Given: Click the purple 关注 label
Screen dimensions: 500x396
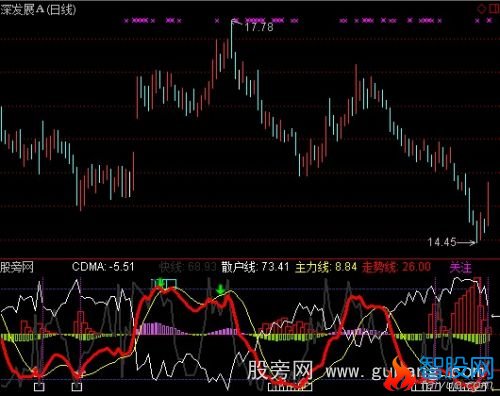Looking at the screenshot, I should pyautogui.click(x=461, y=267).
